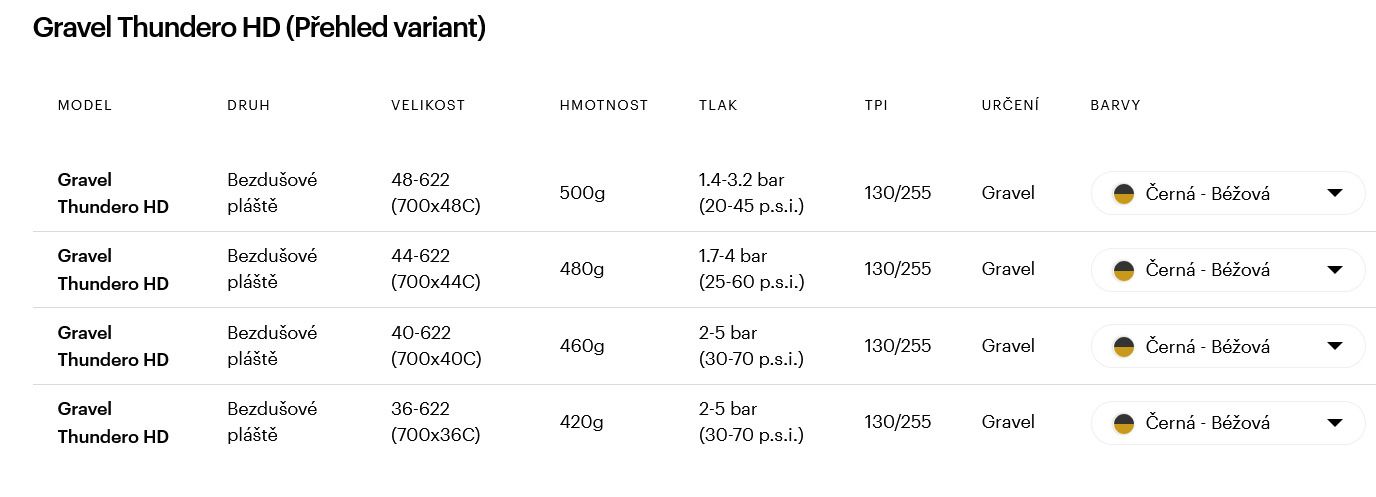Screen dimensions: 1376x497
Task: Click the dropdown arrow in the 700x48C row
Action: click(1334, 193)
